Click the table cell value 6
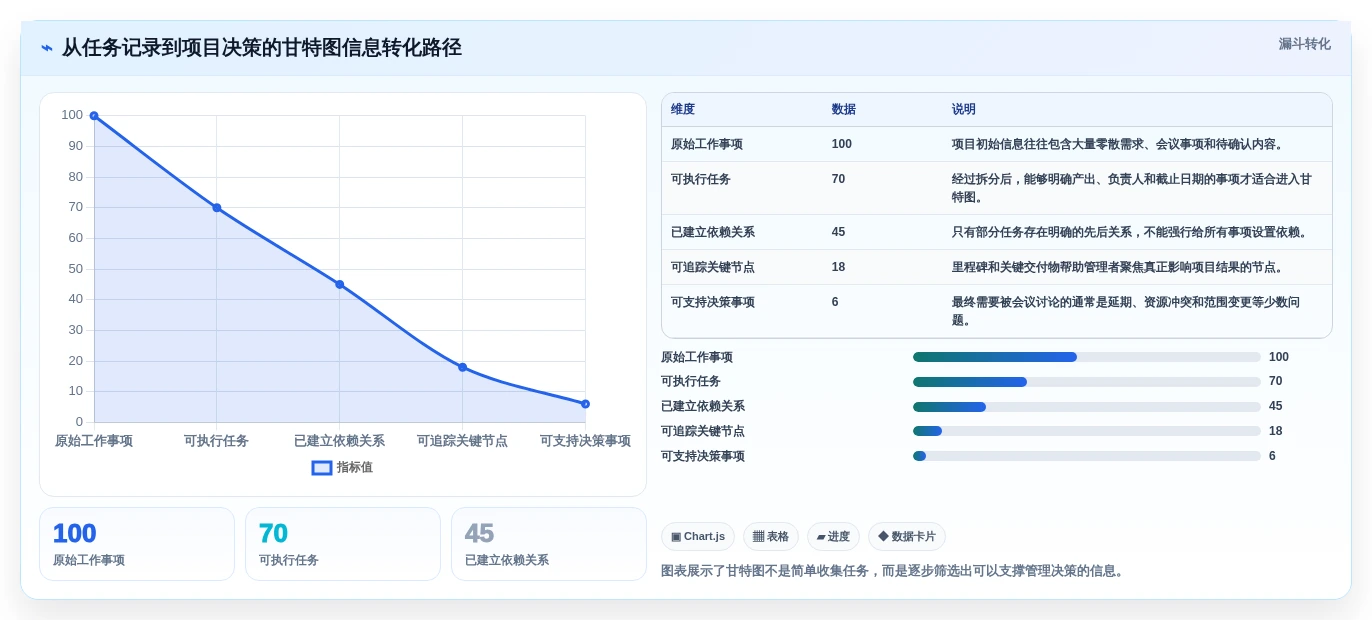Image resolution: width=1372 pixels, height=620 pixels. click(835, 302)
